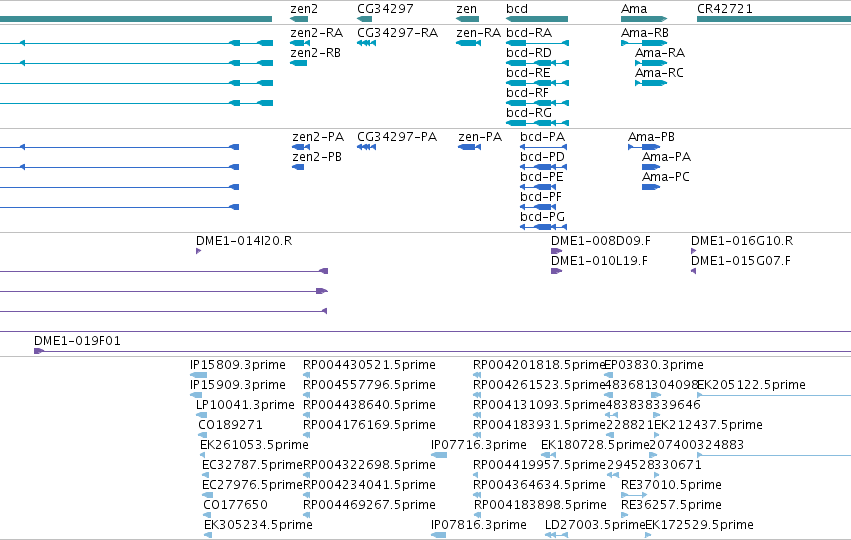Select the bcd-PG protein

542,217
